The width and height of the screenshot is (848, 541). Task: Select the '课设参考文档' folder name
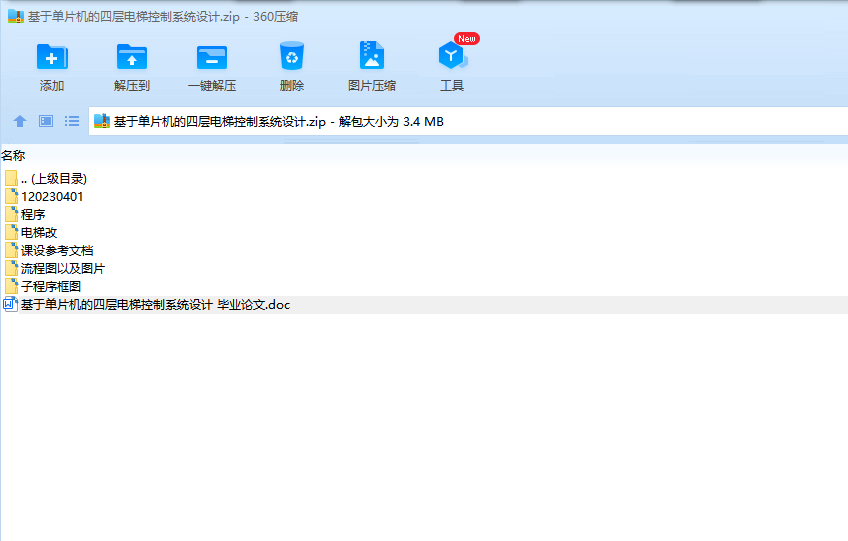tap(57, 250)
